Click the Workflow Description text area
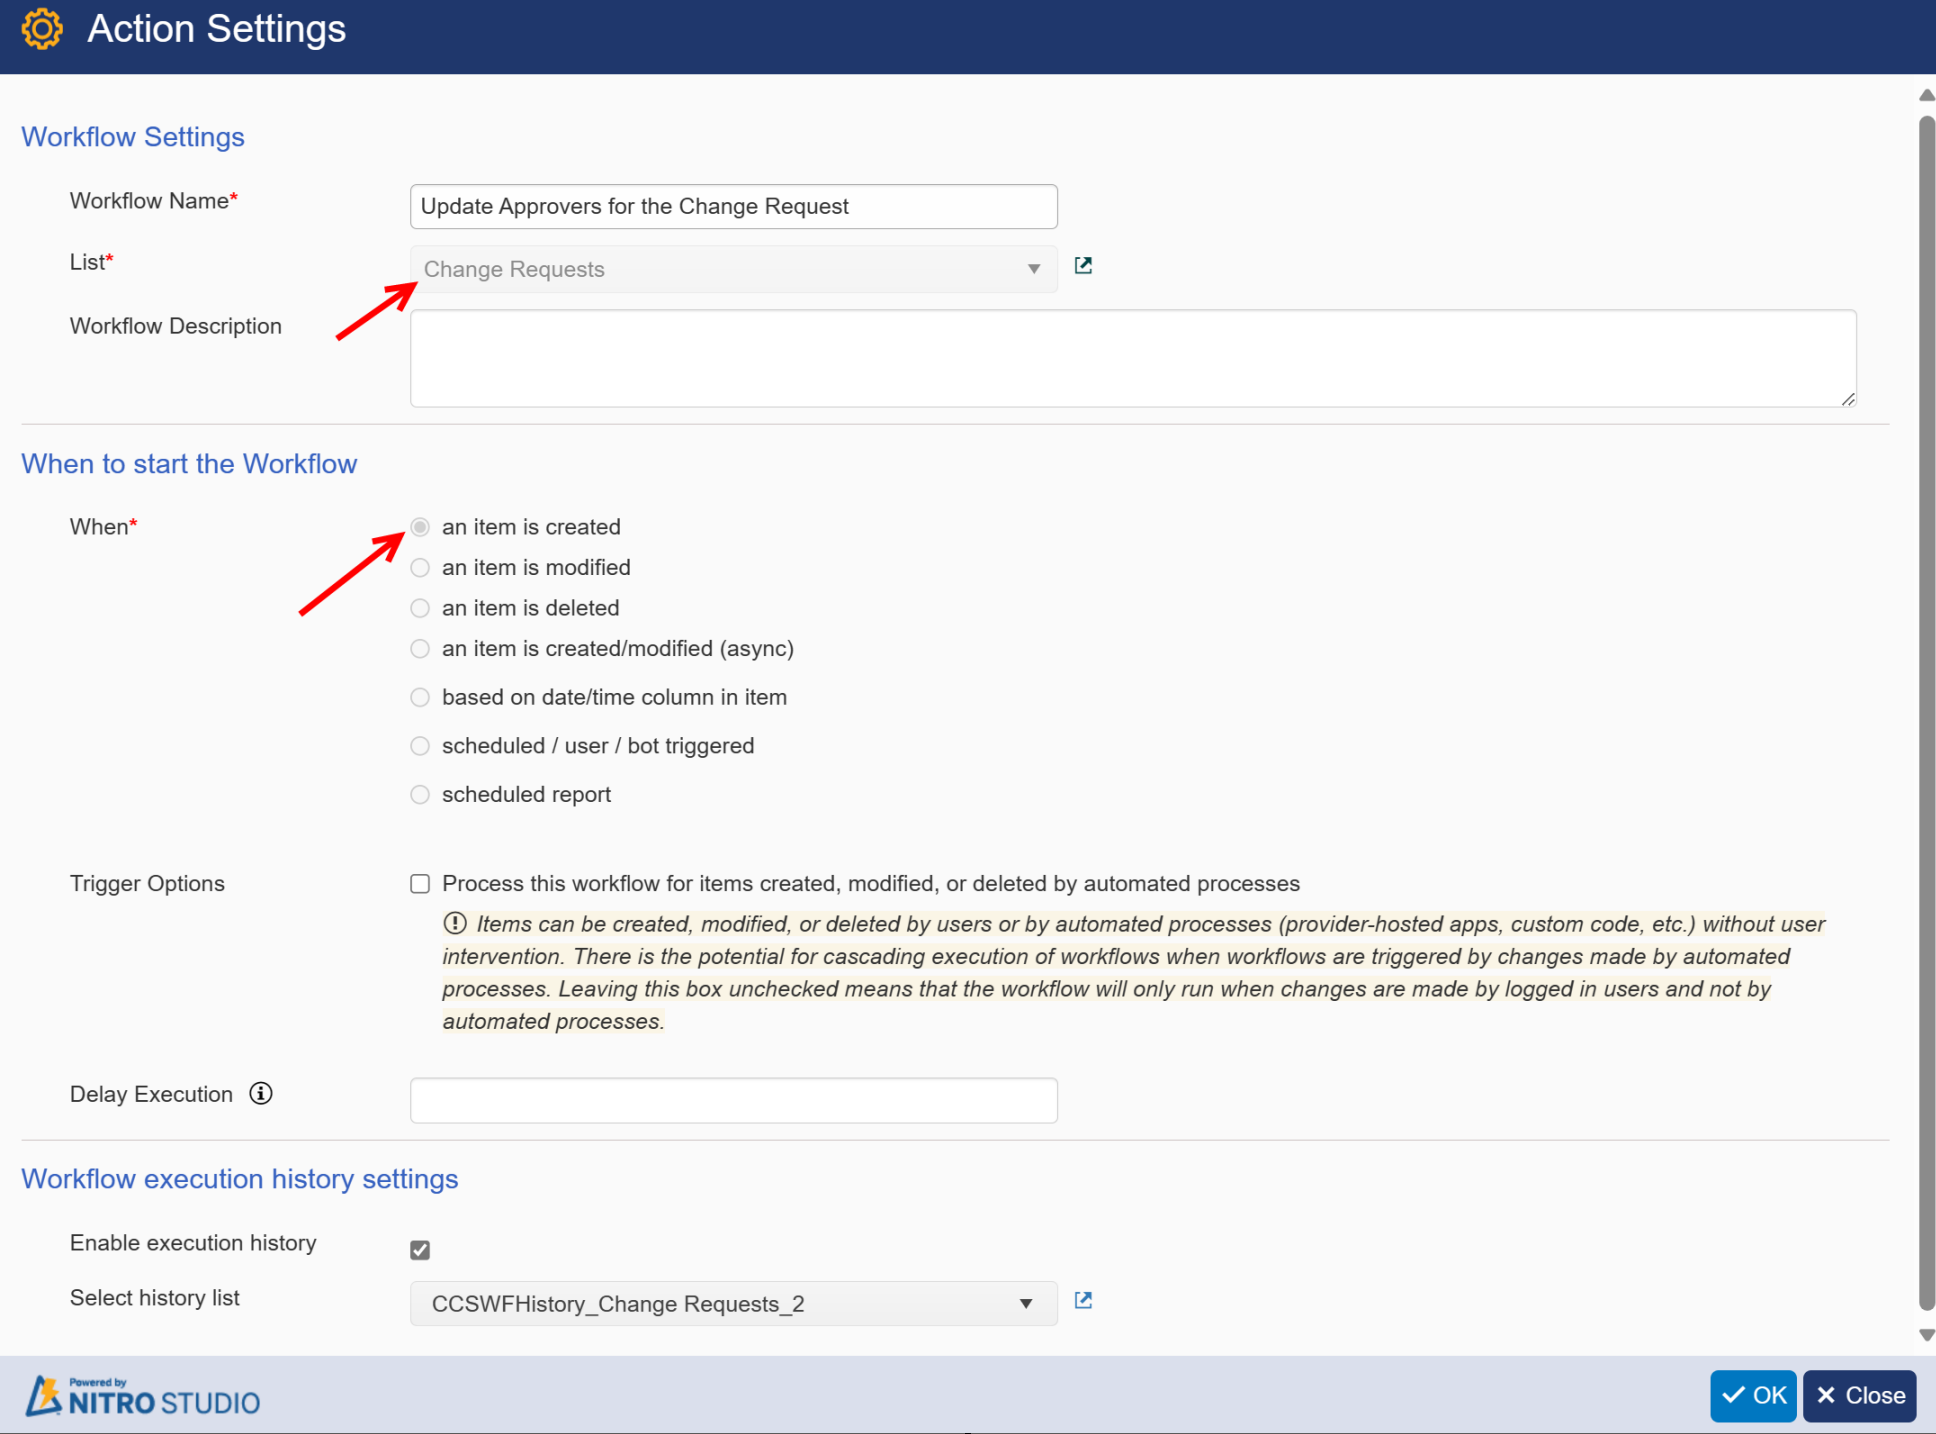Viewport: 1936px width, 1434px height. tap(1133, 358)
